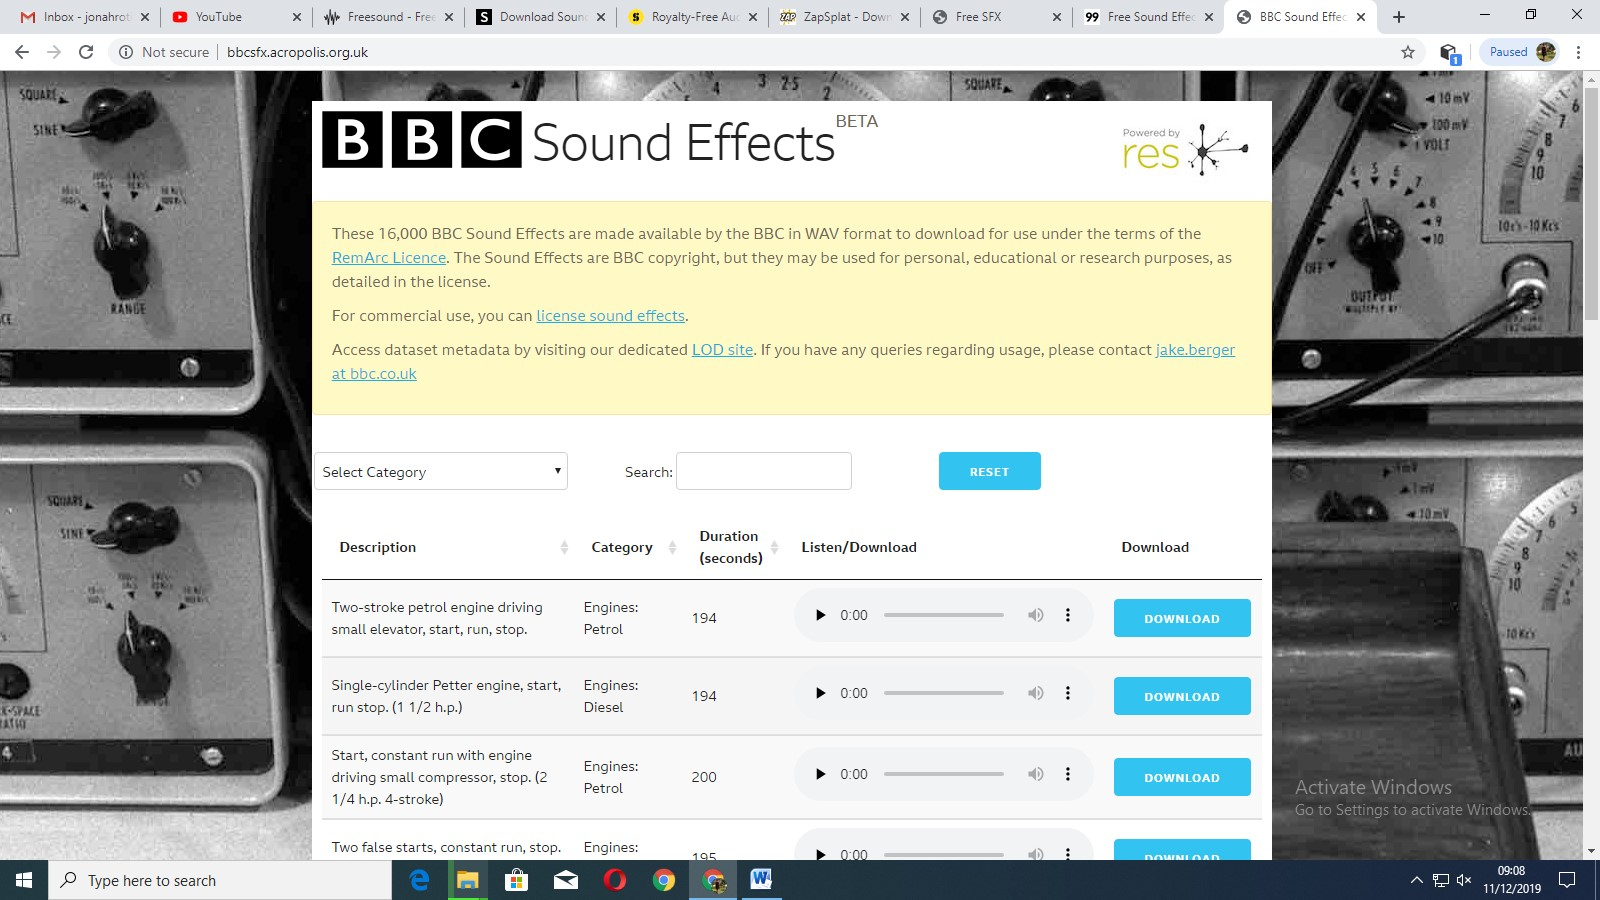This screenshot has width=1600, height=900.
Task: Mute the two-stroke petrol engine audio
Action: point(1035,615)
